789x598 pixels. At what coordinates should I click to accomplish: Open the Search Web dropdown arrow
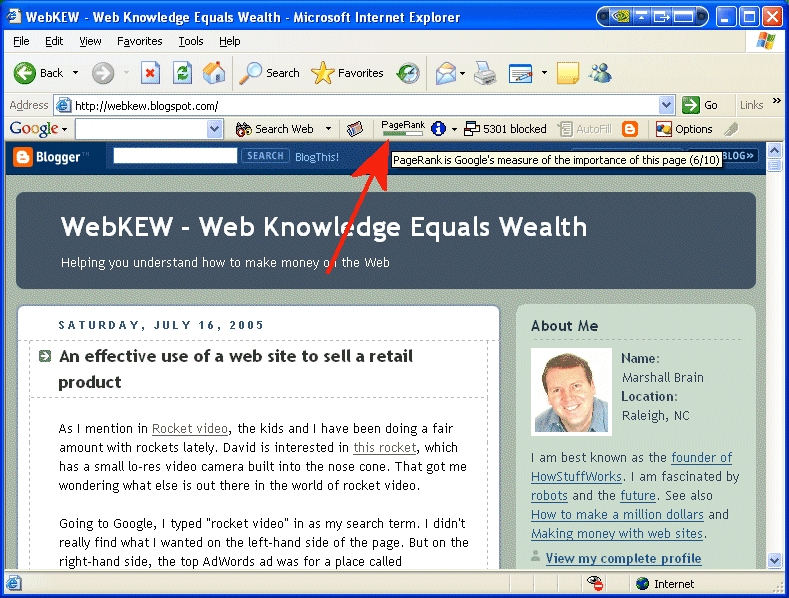coord(329,129)
